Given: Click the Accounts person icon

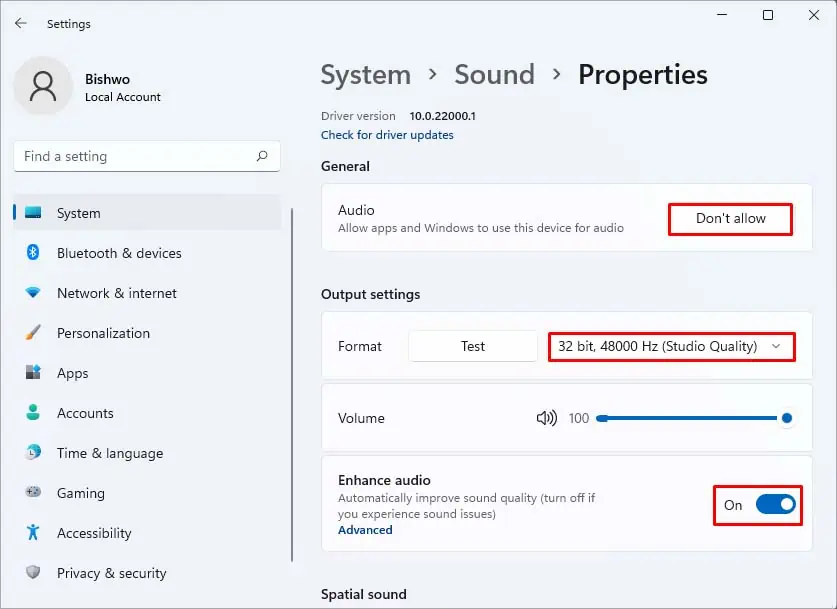Looking at the screenshot, I should pyautogui.click(x=33, y=412).
